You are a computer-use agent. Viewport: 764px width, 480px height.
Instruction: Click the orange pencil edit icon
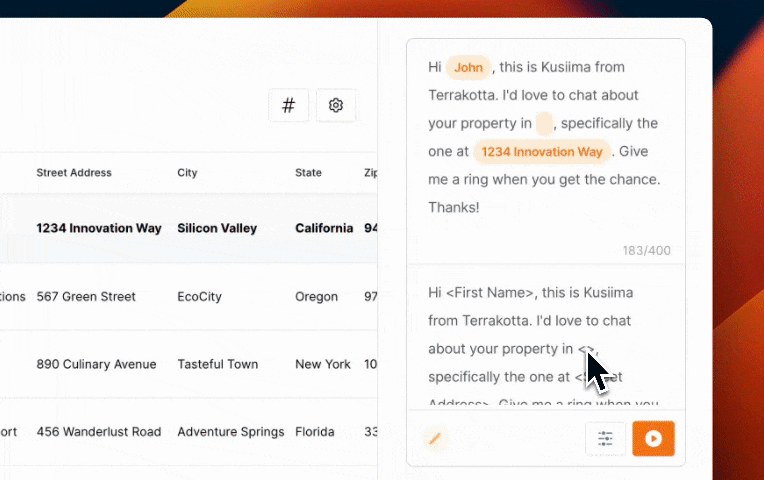tap(435, 439)
